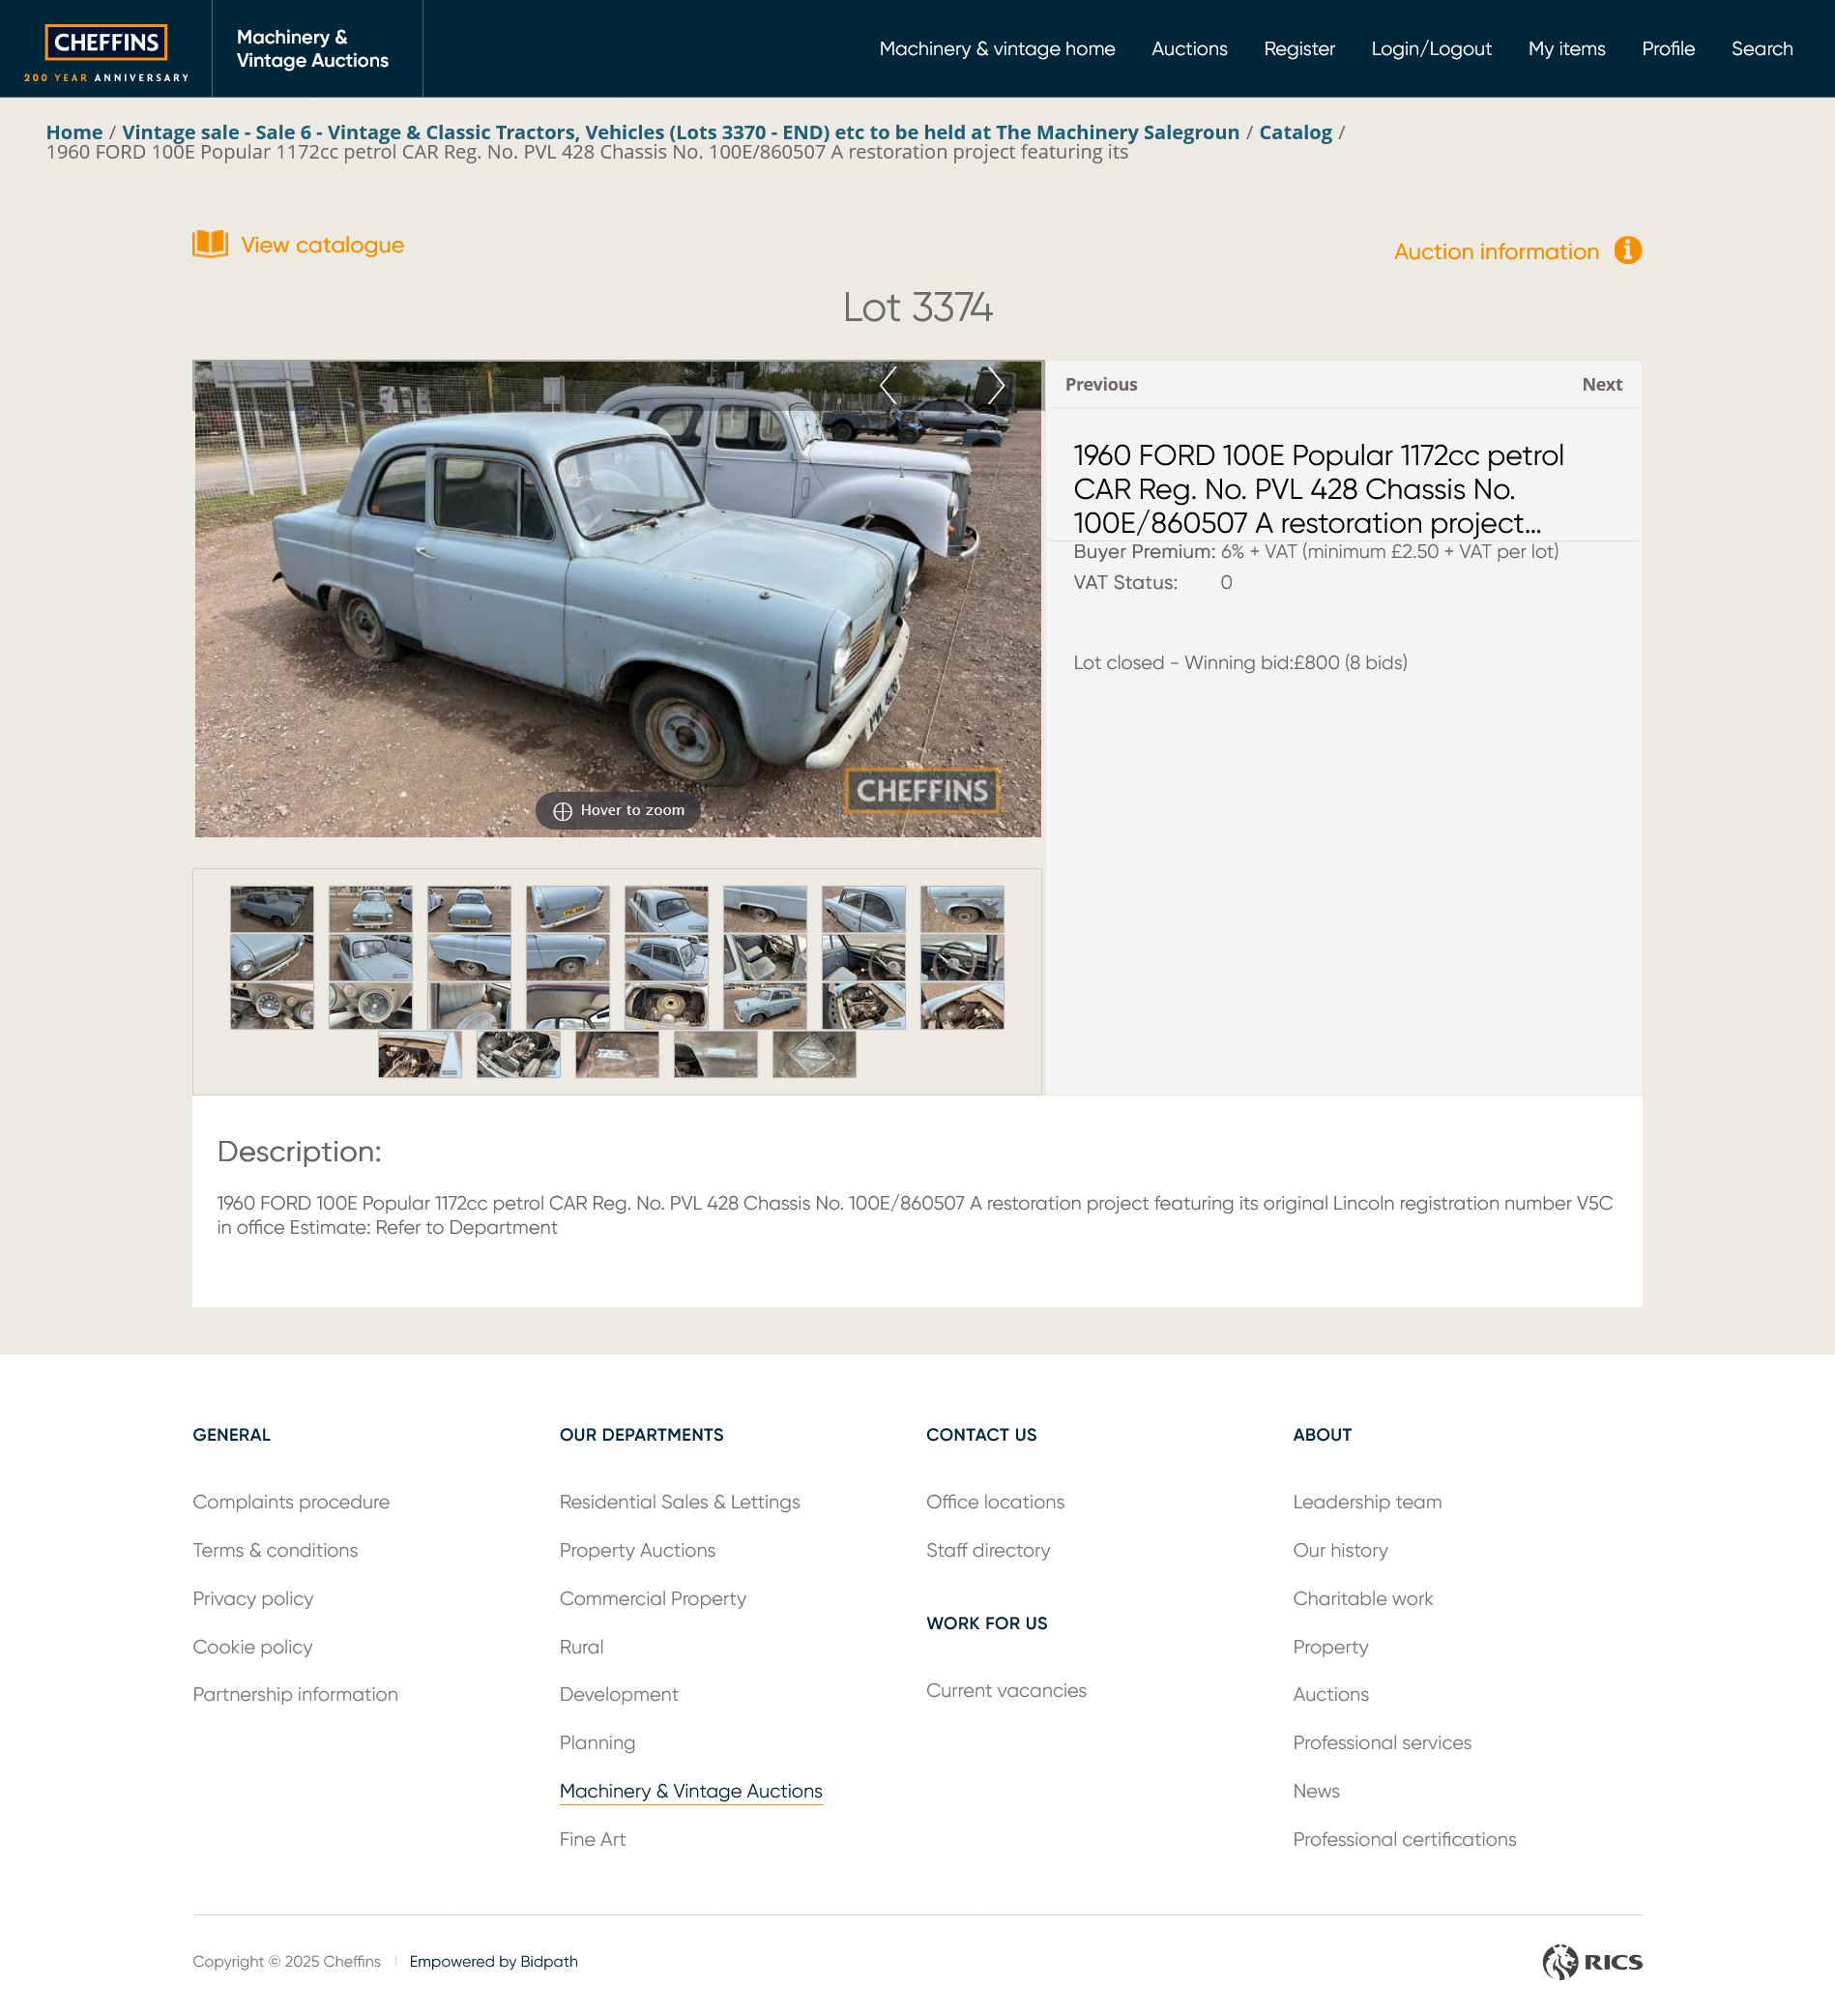The width and height of the screenshot is (1835, 2016).
Task: Click the Home breadcrumb link
Action: (74, 132)
